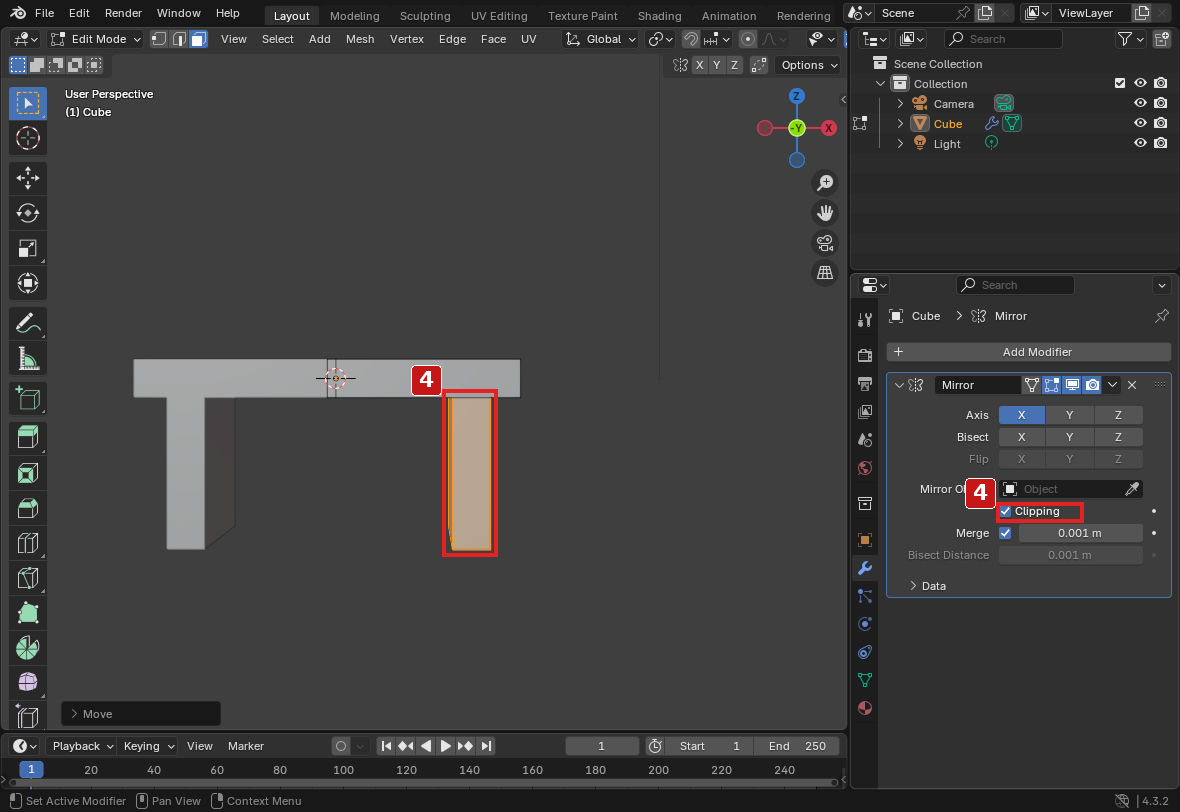Image resolution: width=1180 pixels, height=812 pixels.
Task: Expand the Light tree item
Action: point(900,144)
